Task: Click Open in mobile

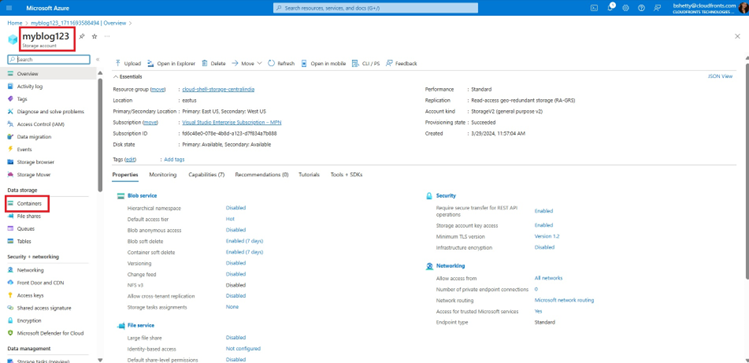Action: (323, 63)
